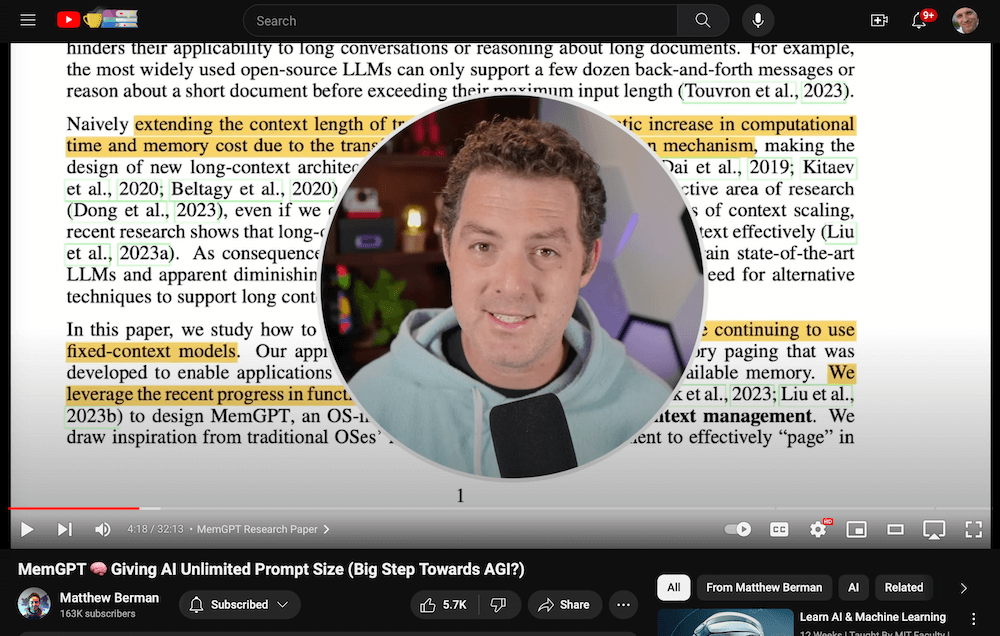This screenshot has height=636, width=1000.
Task: Switch to the Related filter chip
Action: pos(903,588)
